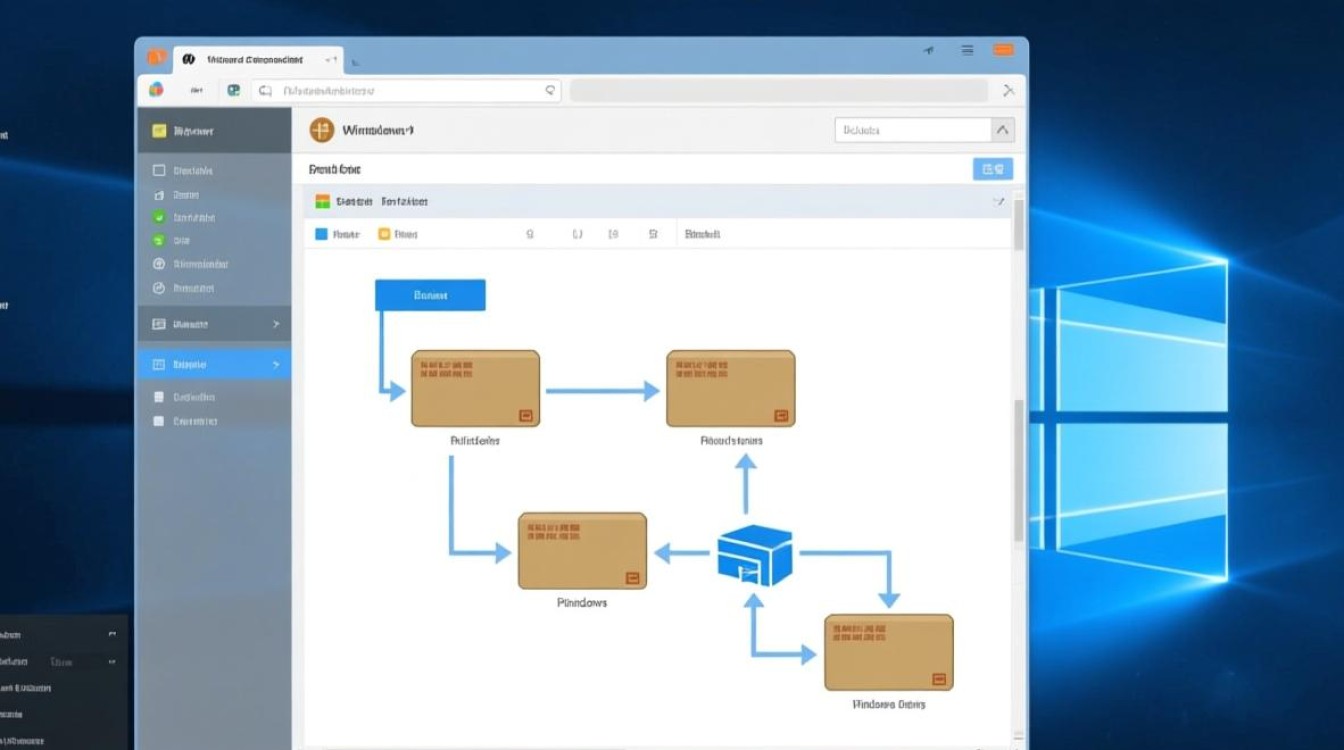The image size is (1344, 750).
Task: Click the multicolored round icon left of the address bar
Action: 157,90
